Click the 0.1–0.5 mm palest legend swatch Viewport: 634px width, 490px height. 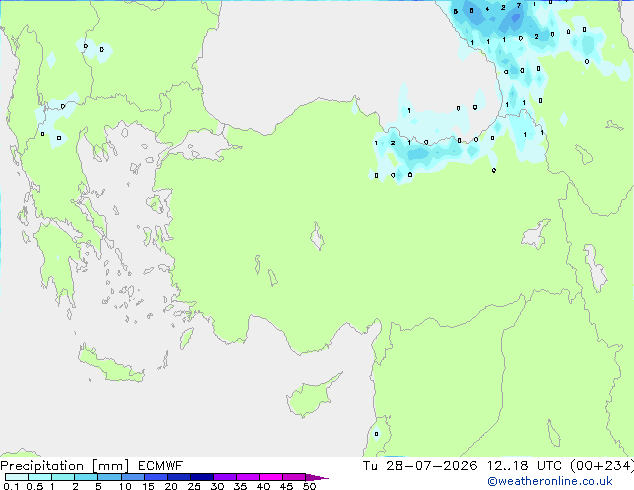(17, 477)
